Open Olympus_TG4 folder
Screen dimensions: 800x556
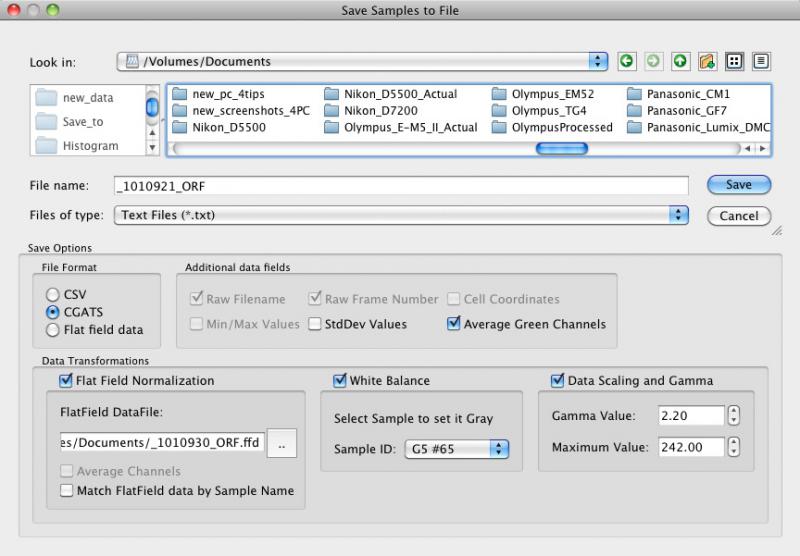pyautogui.click(x=539, y=111)
